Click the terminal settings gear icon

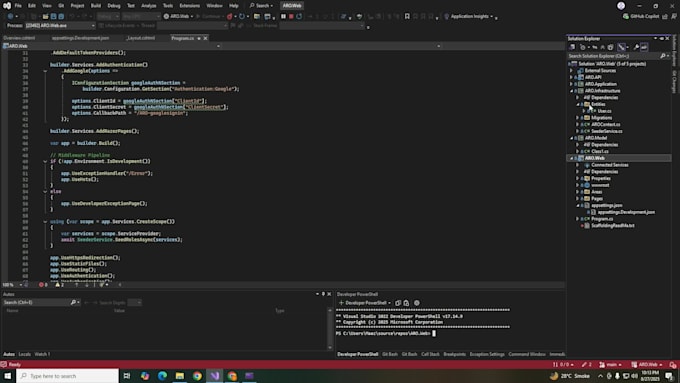tap(417, 303)
